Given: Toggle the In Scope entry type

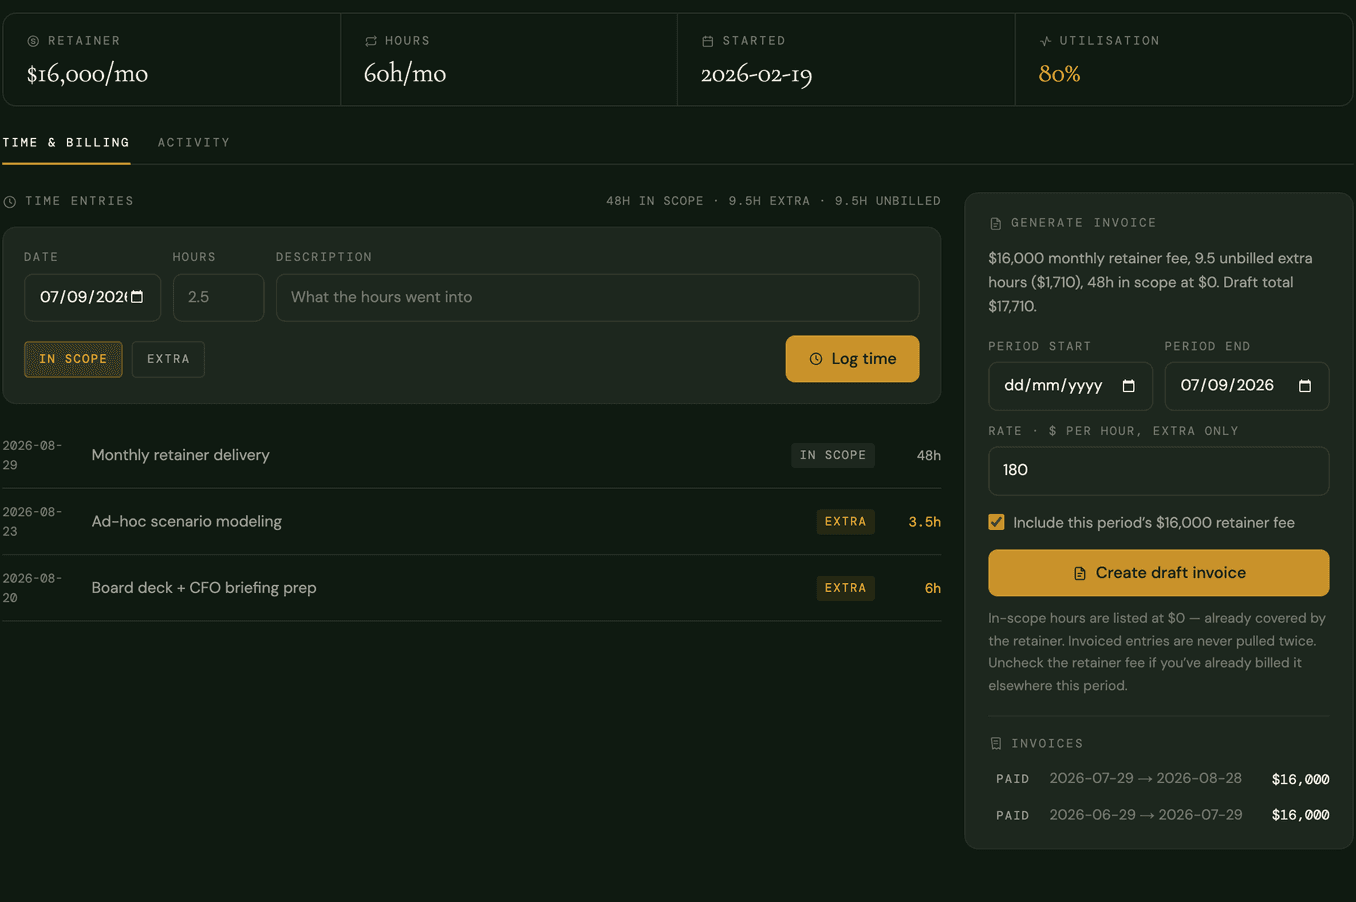Looking at the screenshot, I should tap(73, 359).
